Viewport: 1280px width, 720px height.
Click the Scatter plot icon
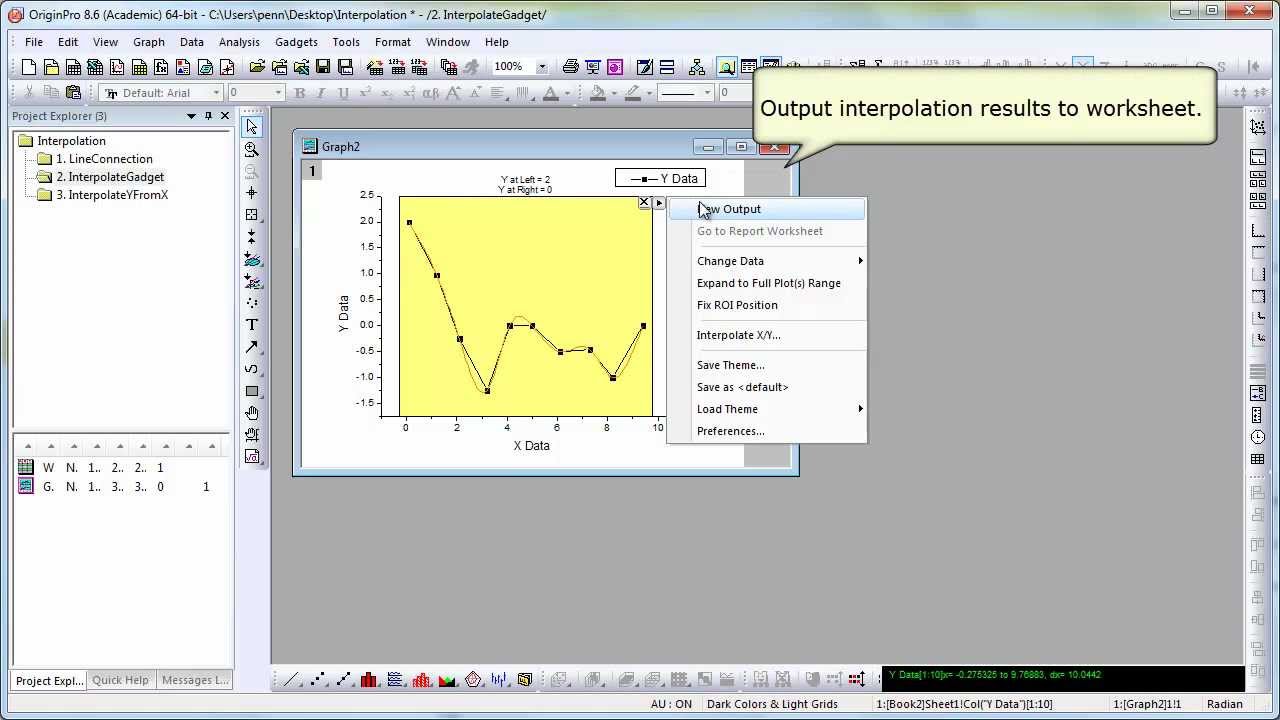317,680
